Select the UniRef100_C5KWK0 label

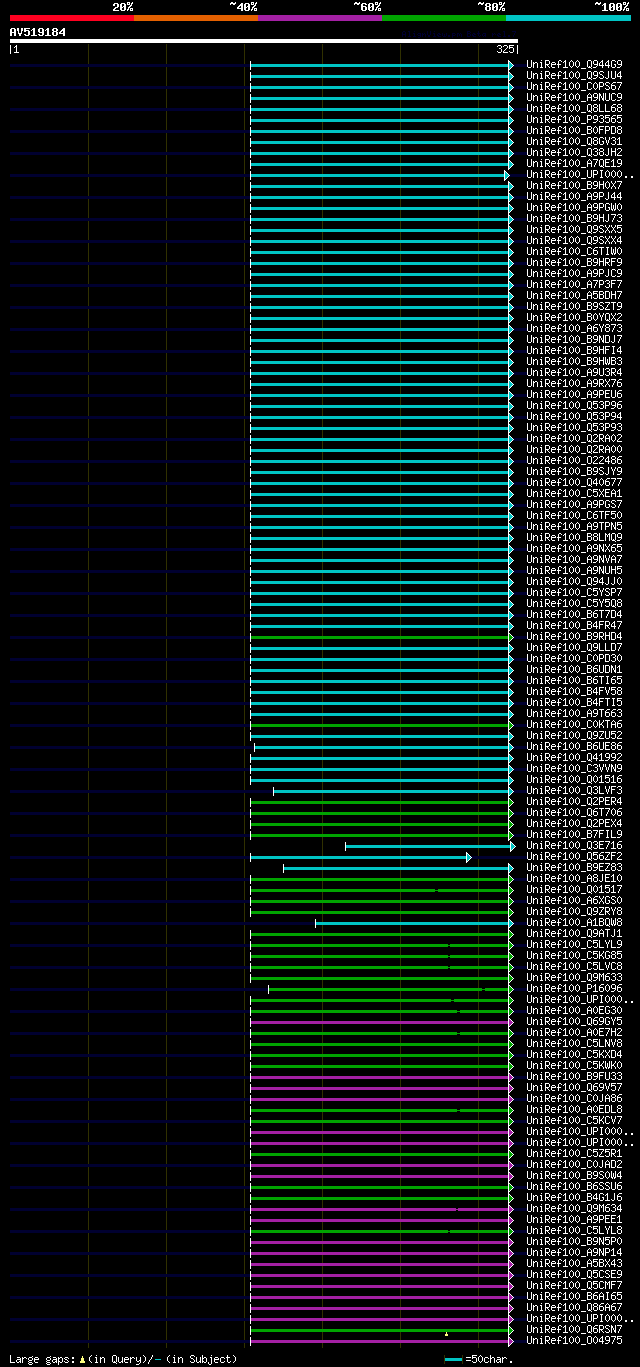click(x=574, y=1065)
